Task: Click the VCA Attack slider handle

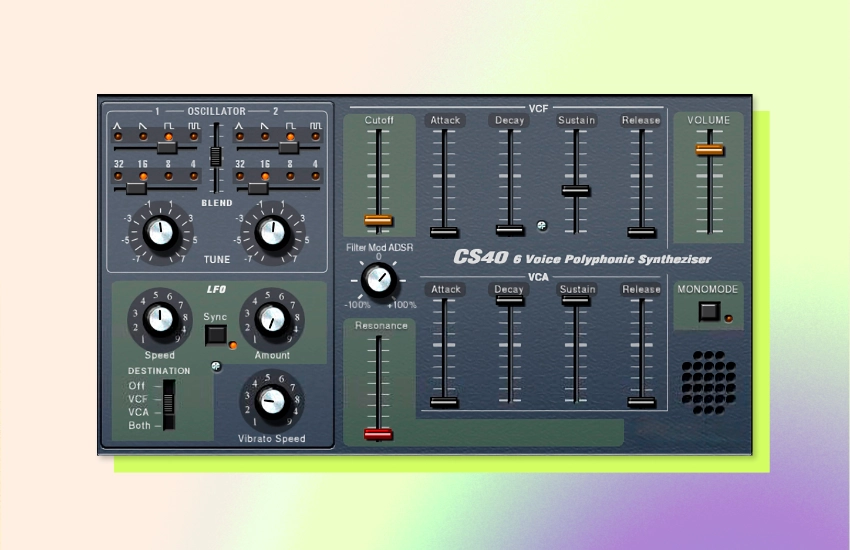Action: (x=445, y=402)
